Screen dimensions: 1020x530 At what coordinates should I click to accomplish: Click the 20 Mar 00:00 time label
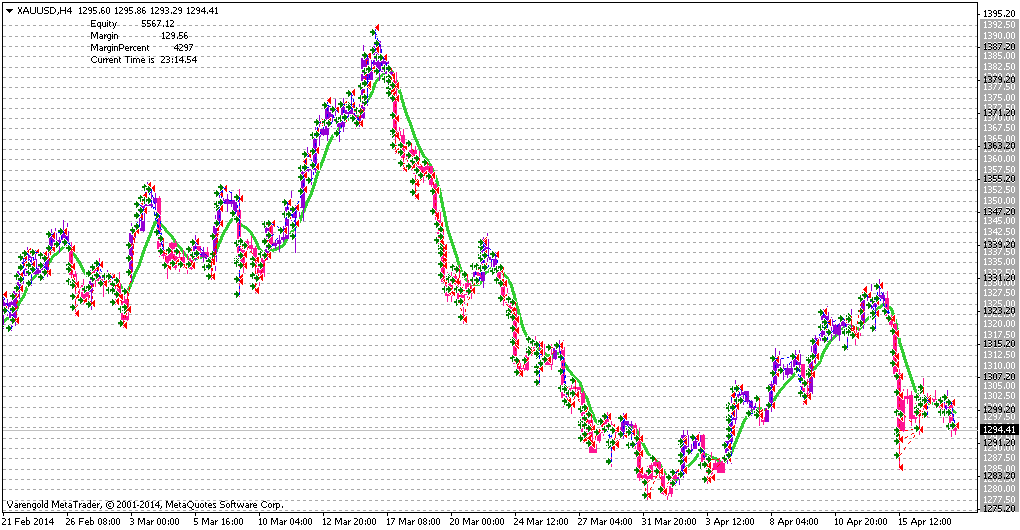[x=477, y=522]
